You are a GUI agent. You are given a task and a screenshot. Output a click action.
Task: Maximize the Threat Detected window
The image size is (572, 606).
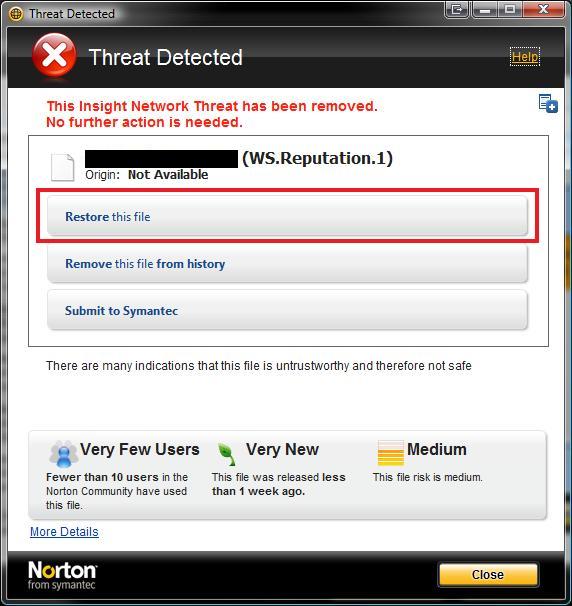(510, 9)
